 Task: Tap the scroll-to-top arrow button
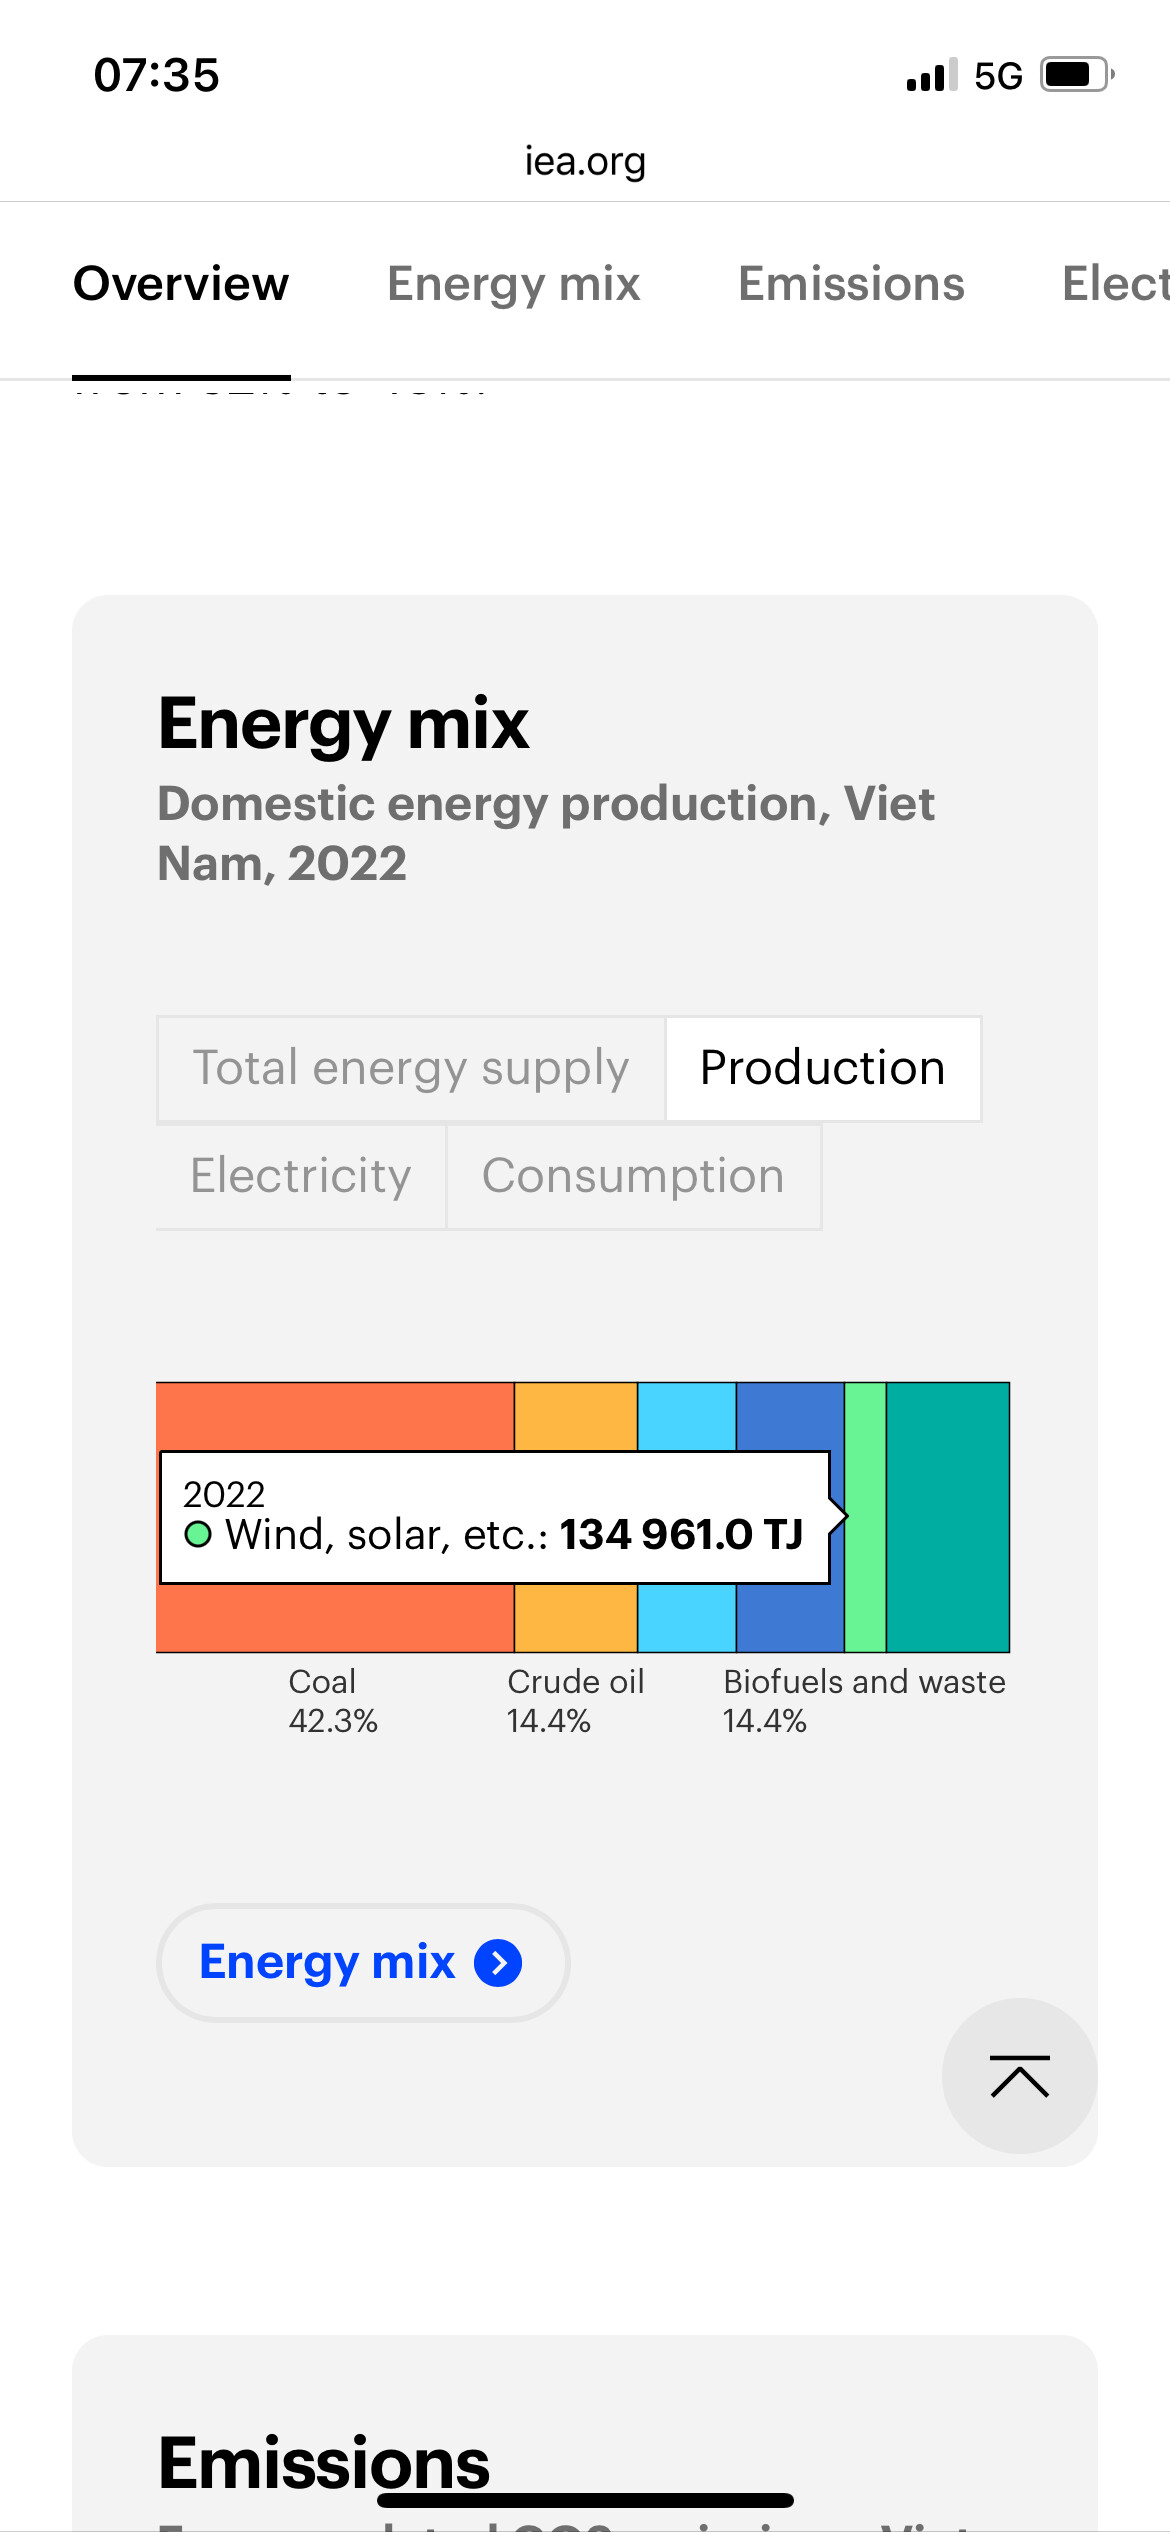1019,2076
